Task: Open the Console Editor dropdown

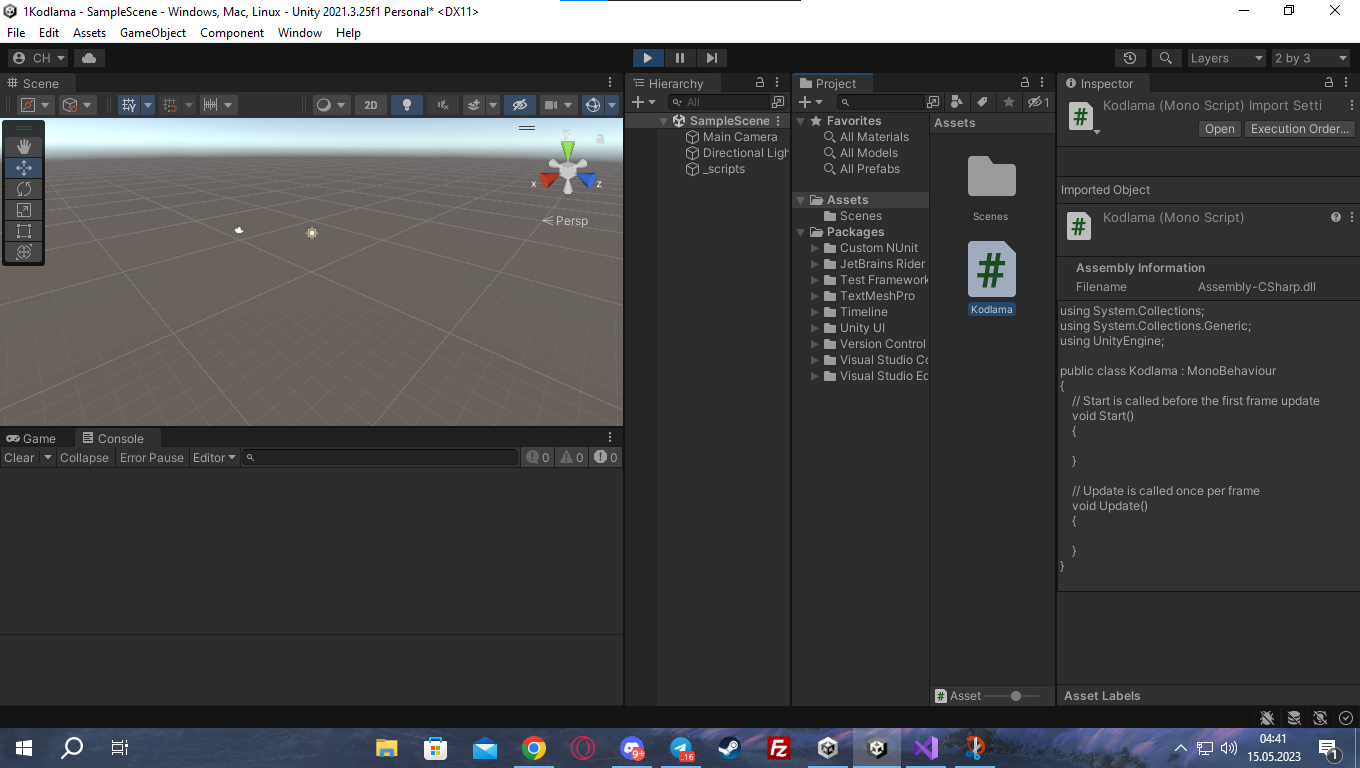Action: pyautogui.click(x=214, y=457)
